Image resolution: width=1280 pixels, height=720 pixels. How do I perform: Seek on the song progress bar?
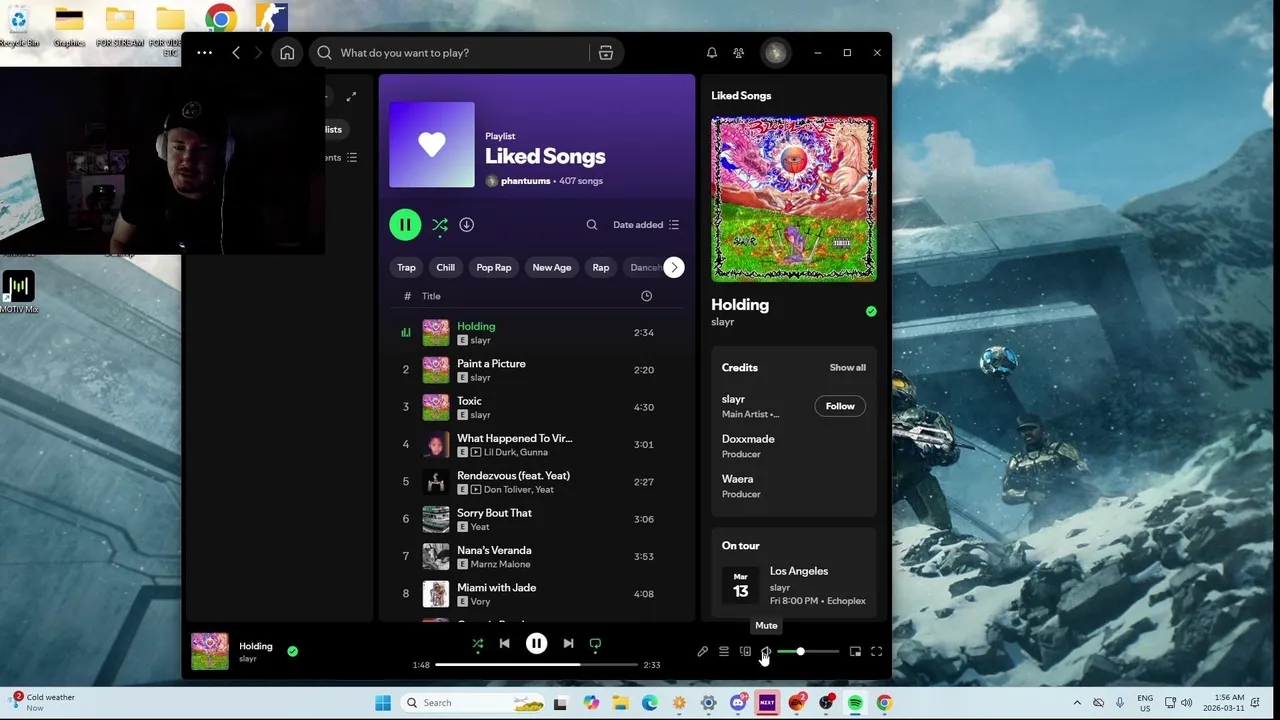(537, 664)
